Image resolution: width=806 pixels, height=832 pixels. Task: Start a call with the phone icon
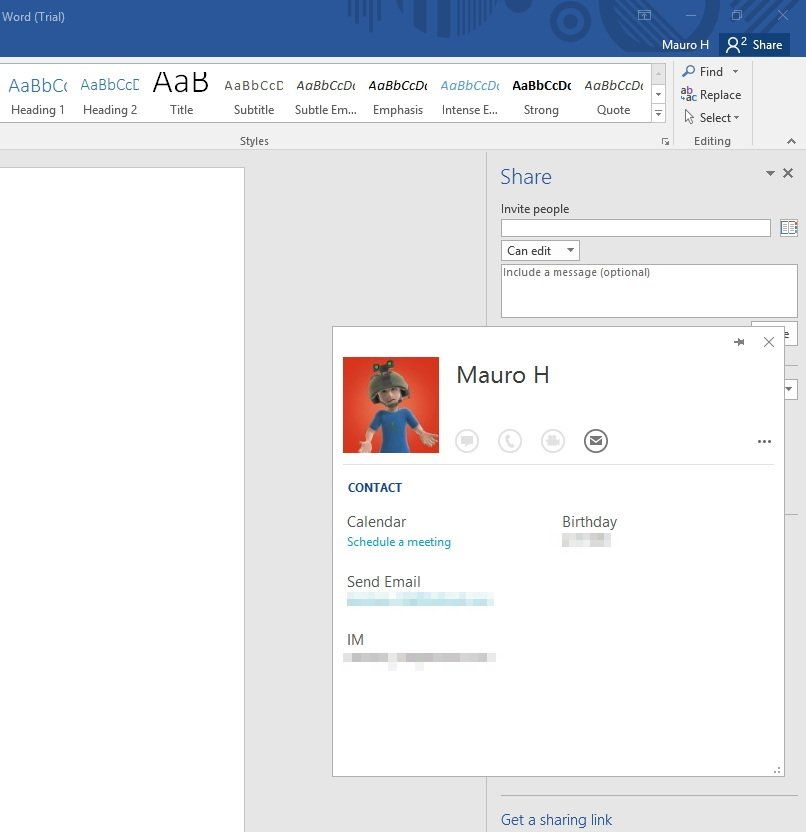click(x=510, y=441)
